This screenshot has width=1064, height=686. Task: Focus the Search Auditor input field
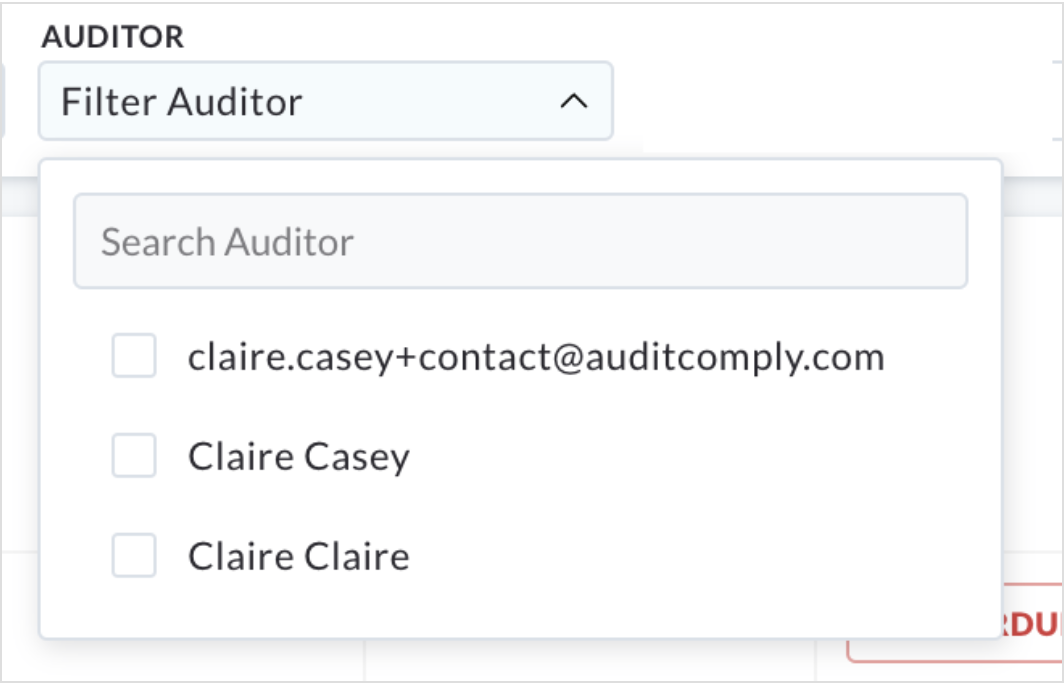520,242
